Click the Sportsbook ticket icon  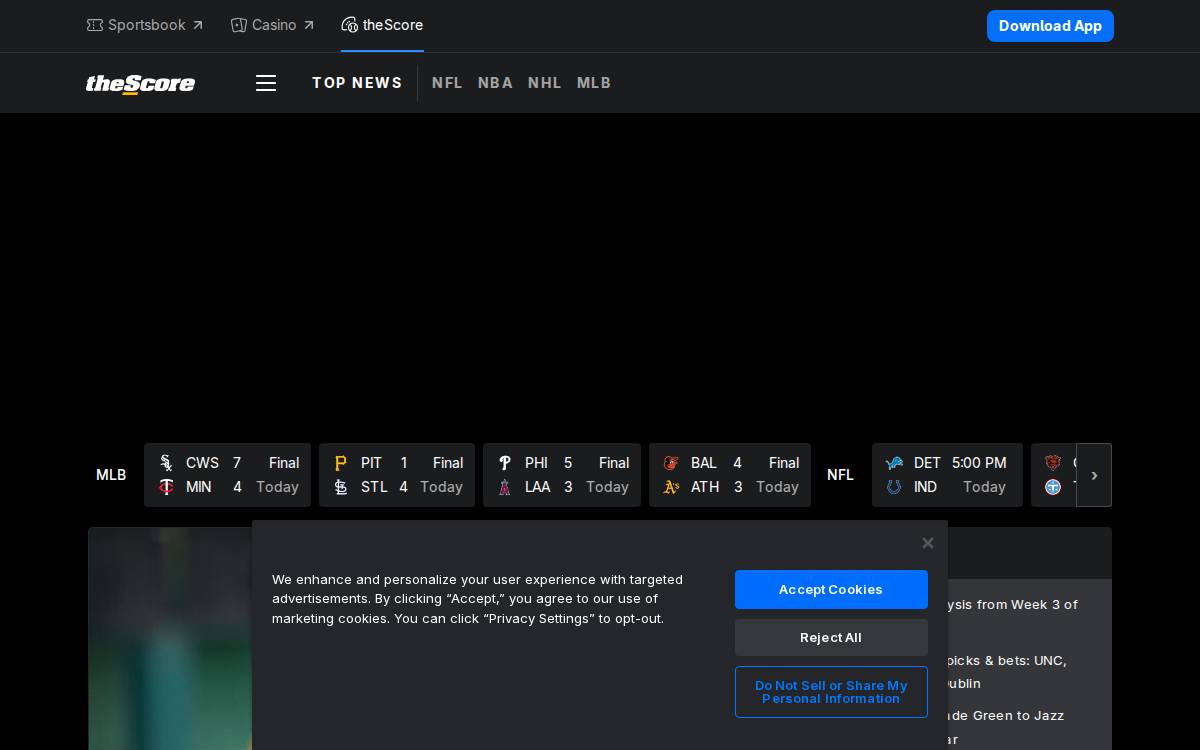[95, 25]
